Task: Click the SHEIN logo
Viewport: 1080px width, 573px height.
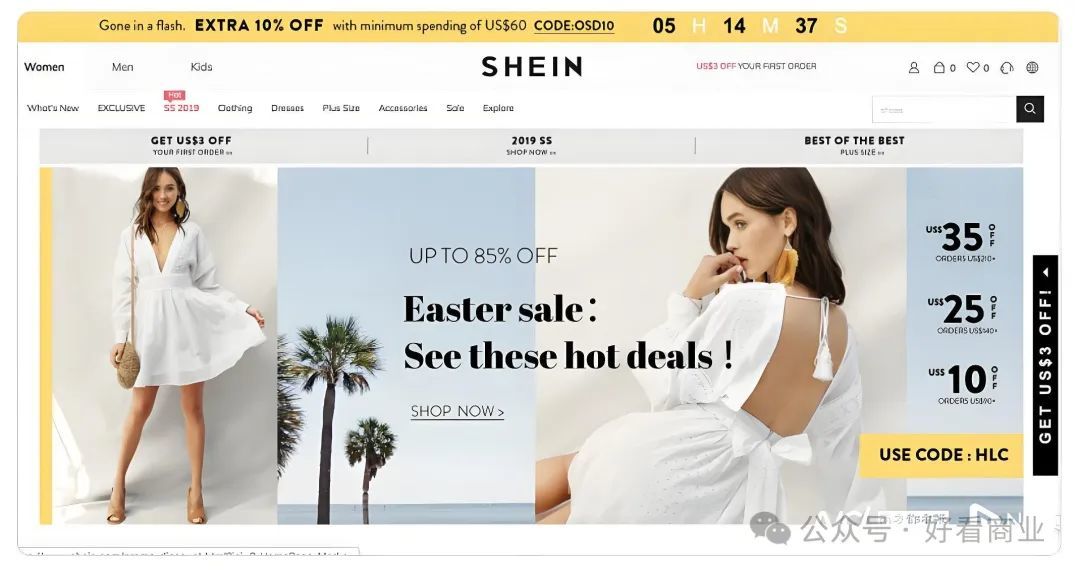Action: pos(532,67)
